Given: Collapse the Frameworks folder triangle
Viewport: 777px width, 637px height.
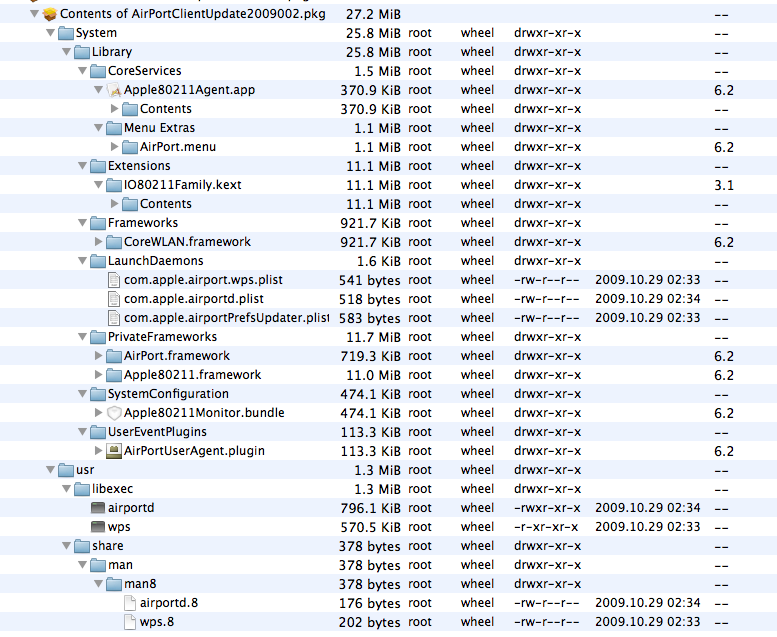Looking at the screenshot, I should (x=82, y=223).
